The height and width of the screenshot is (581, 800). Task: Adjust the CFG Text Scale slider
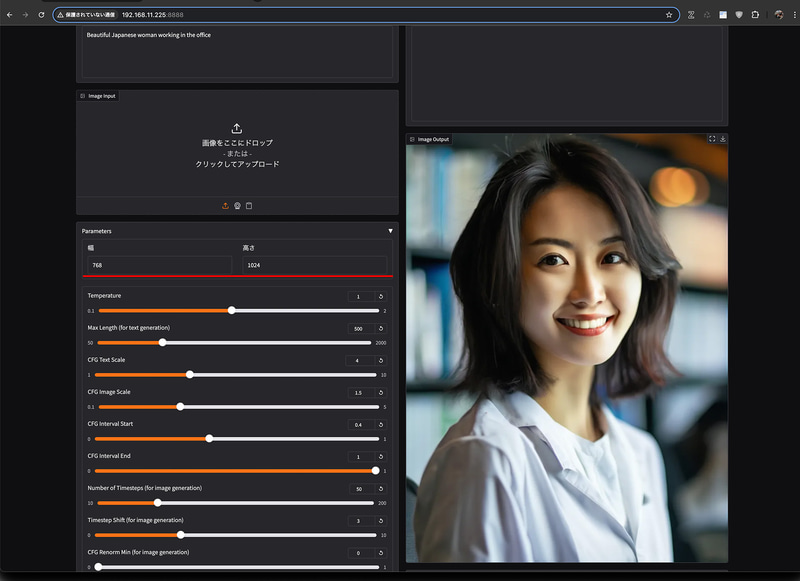(236, 375)
